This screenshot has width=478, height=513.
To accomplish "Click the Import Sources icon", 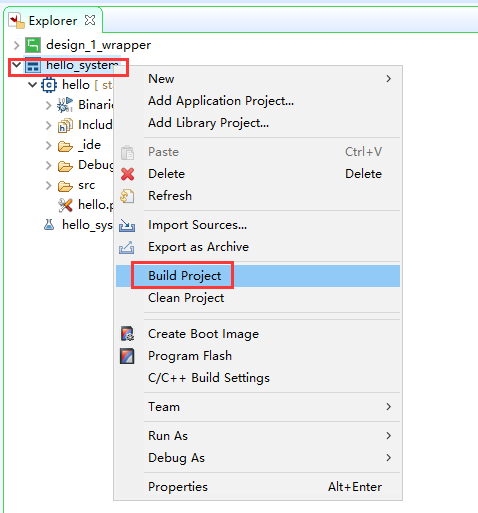I will [x=127, y=225].
